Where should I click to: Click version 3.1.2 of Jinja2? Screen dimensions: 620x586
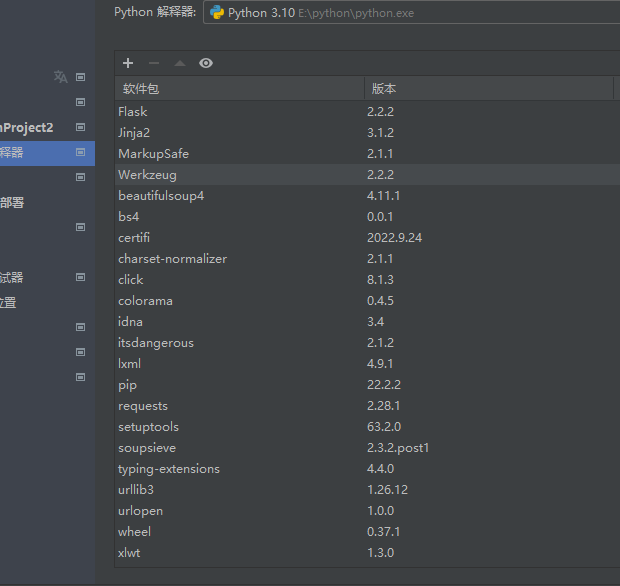point(380,132)
